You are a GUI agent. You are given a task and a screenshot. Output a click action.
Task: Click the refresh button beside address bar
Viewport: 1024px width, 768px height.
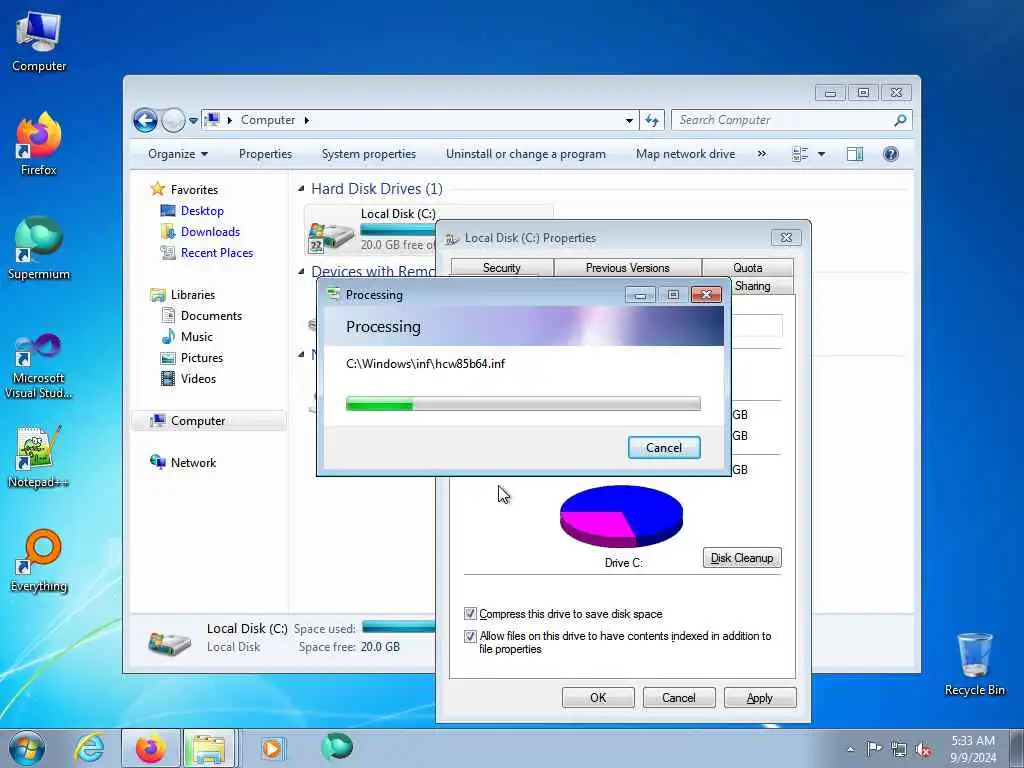click(652, 120)
